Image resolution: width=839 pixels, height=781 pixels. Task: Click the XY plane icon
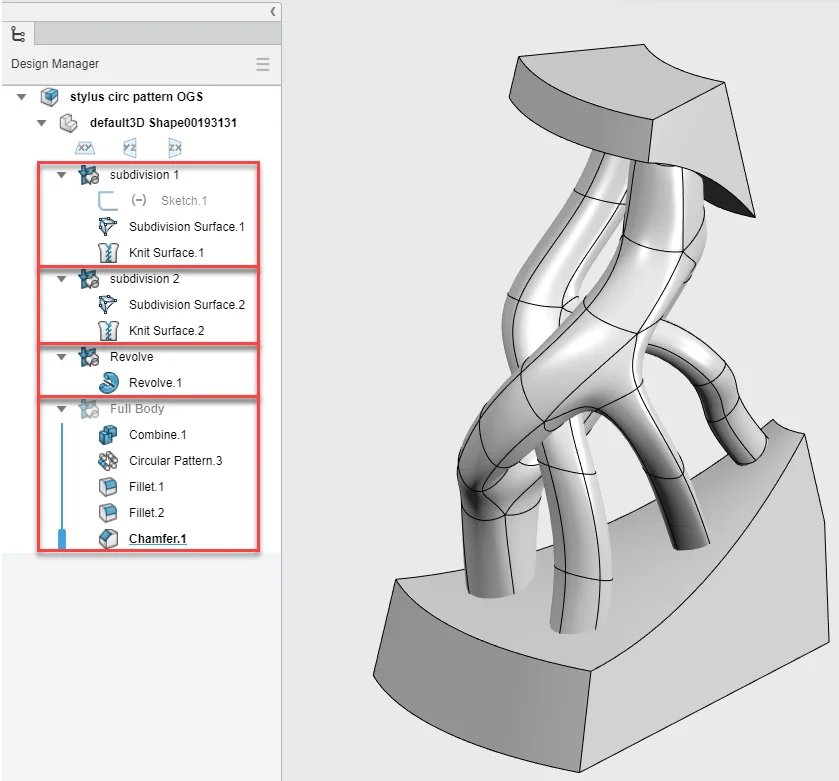click(85, 148)
